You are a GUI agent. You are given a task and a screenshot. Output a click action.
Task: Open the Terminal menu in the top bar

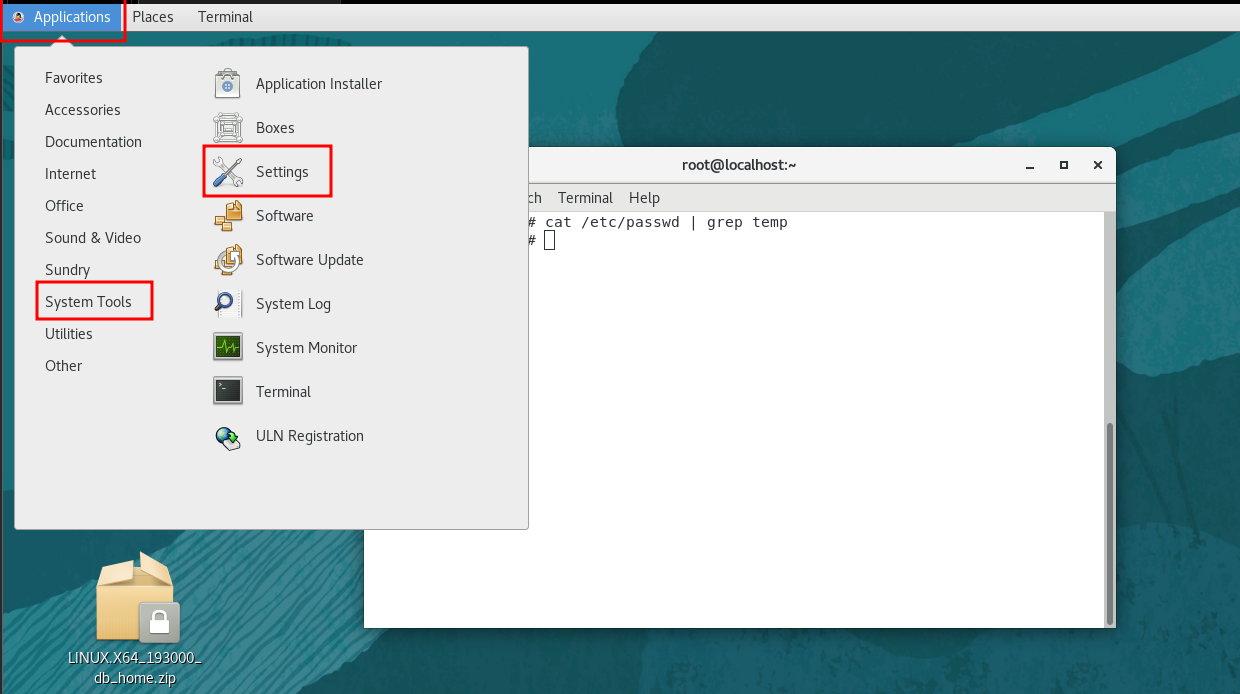[225, 17]
